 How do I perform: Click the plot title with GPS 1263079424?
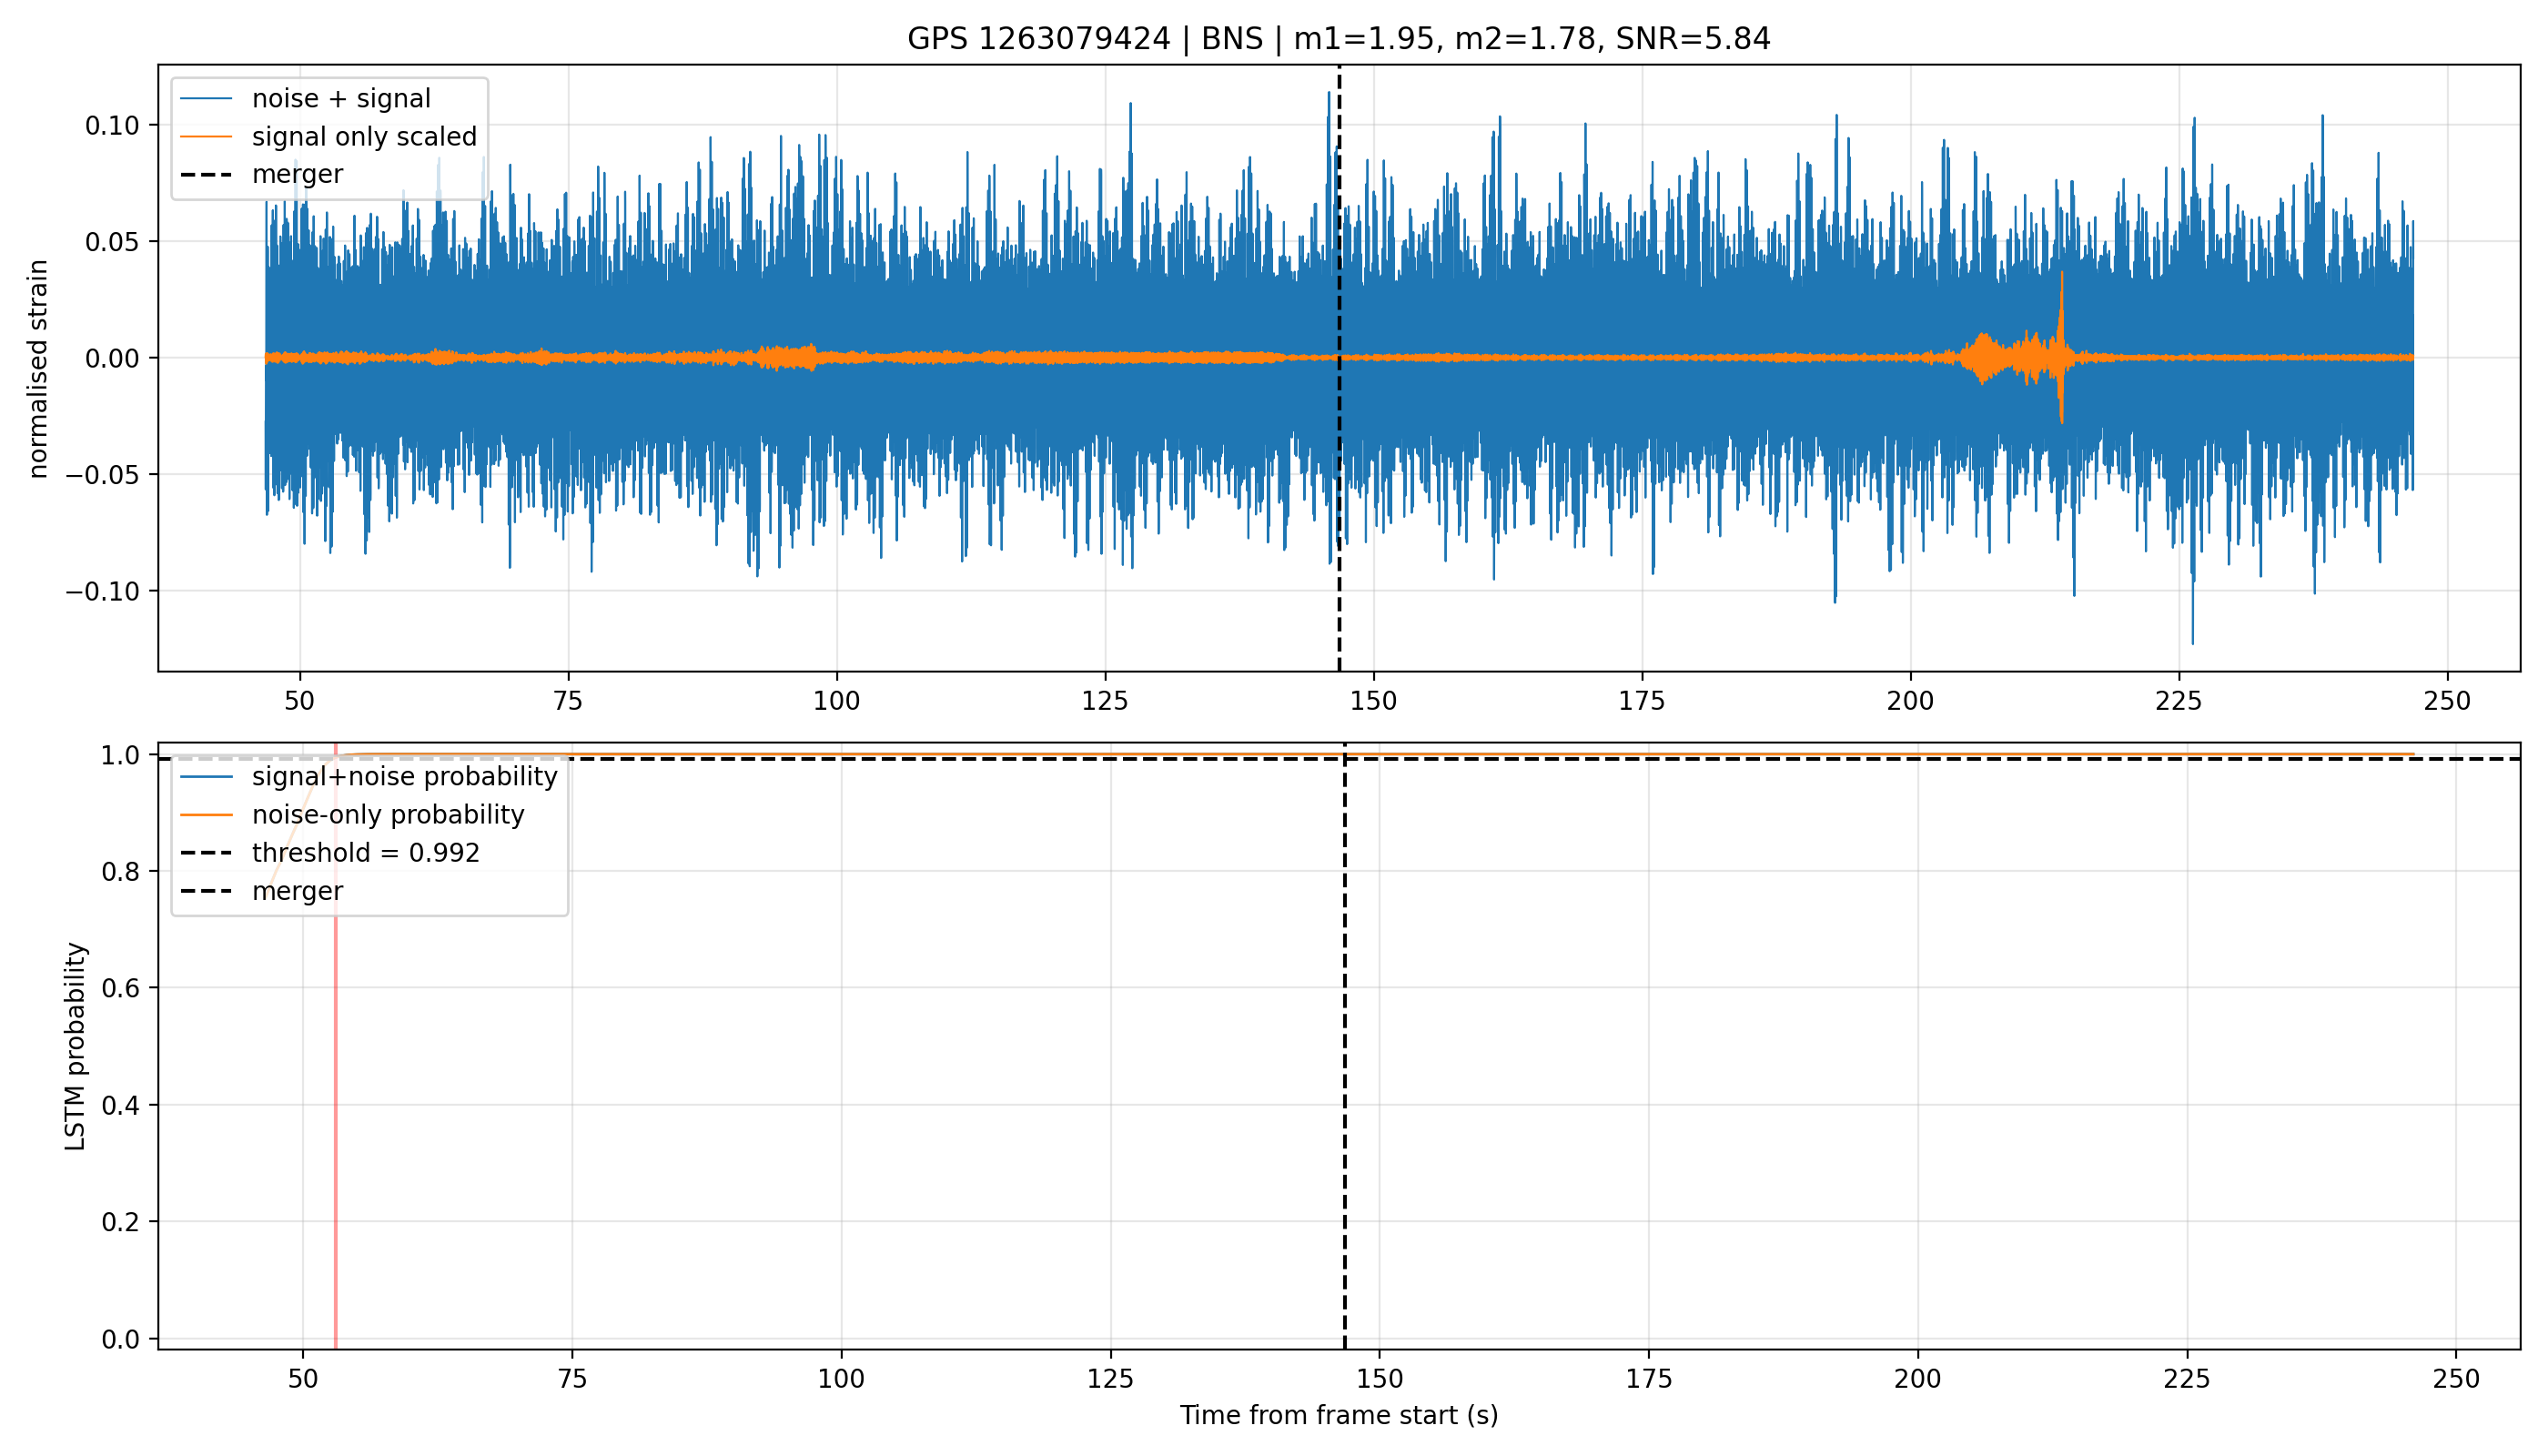click(x=1338, y=39)
